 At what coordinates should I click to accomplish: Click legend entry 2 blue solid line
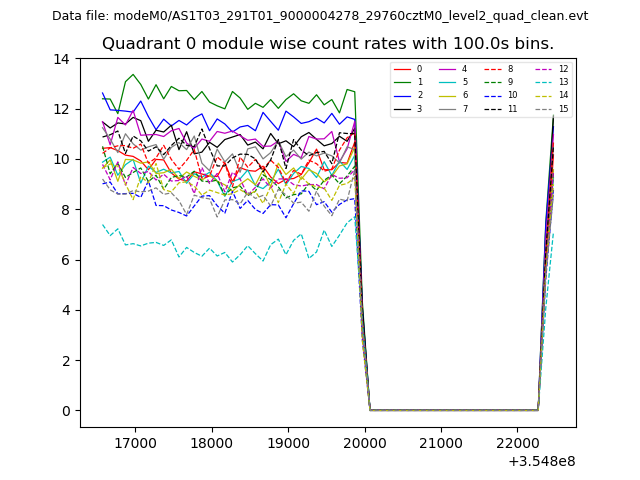coord(408,95)
